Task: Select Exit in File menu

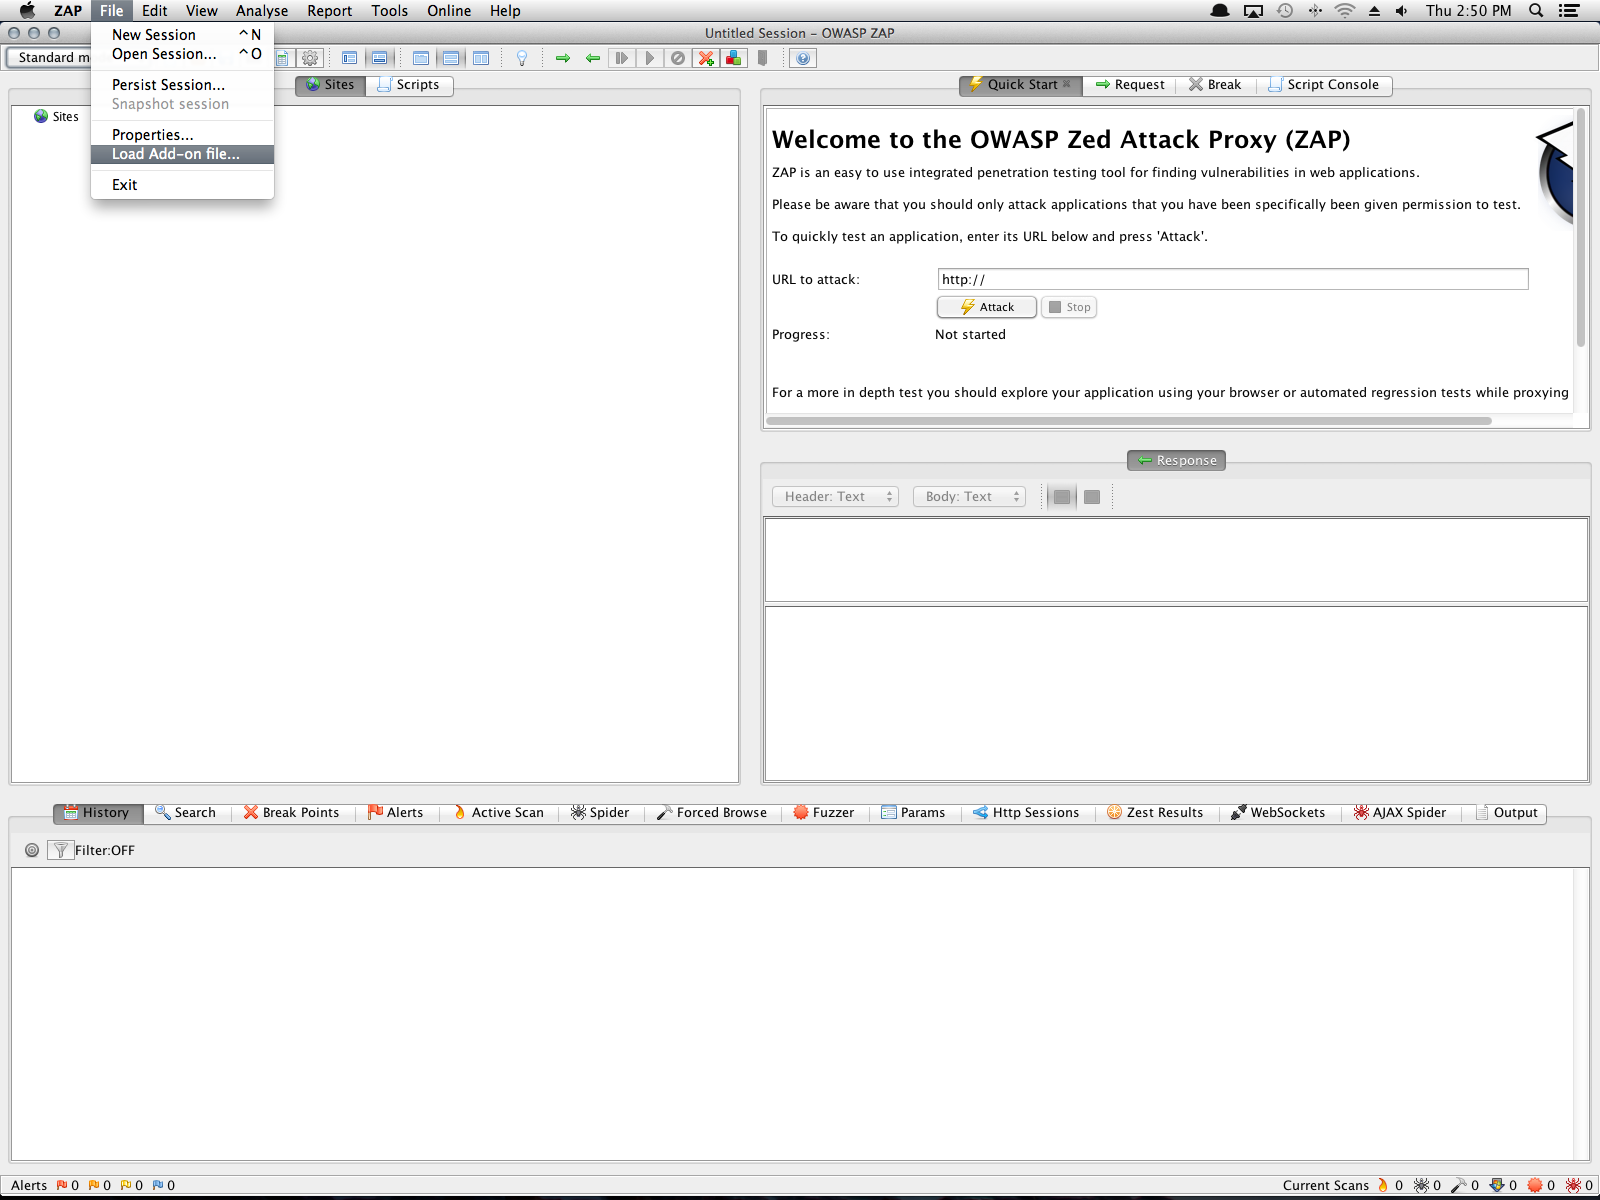Action: tap(182, 185)
